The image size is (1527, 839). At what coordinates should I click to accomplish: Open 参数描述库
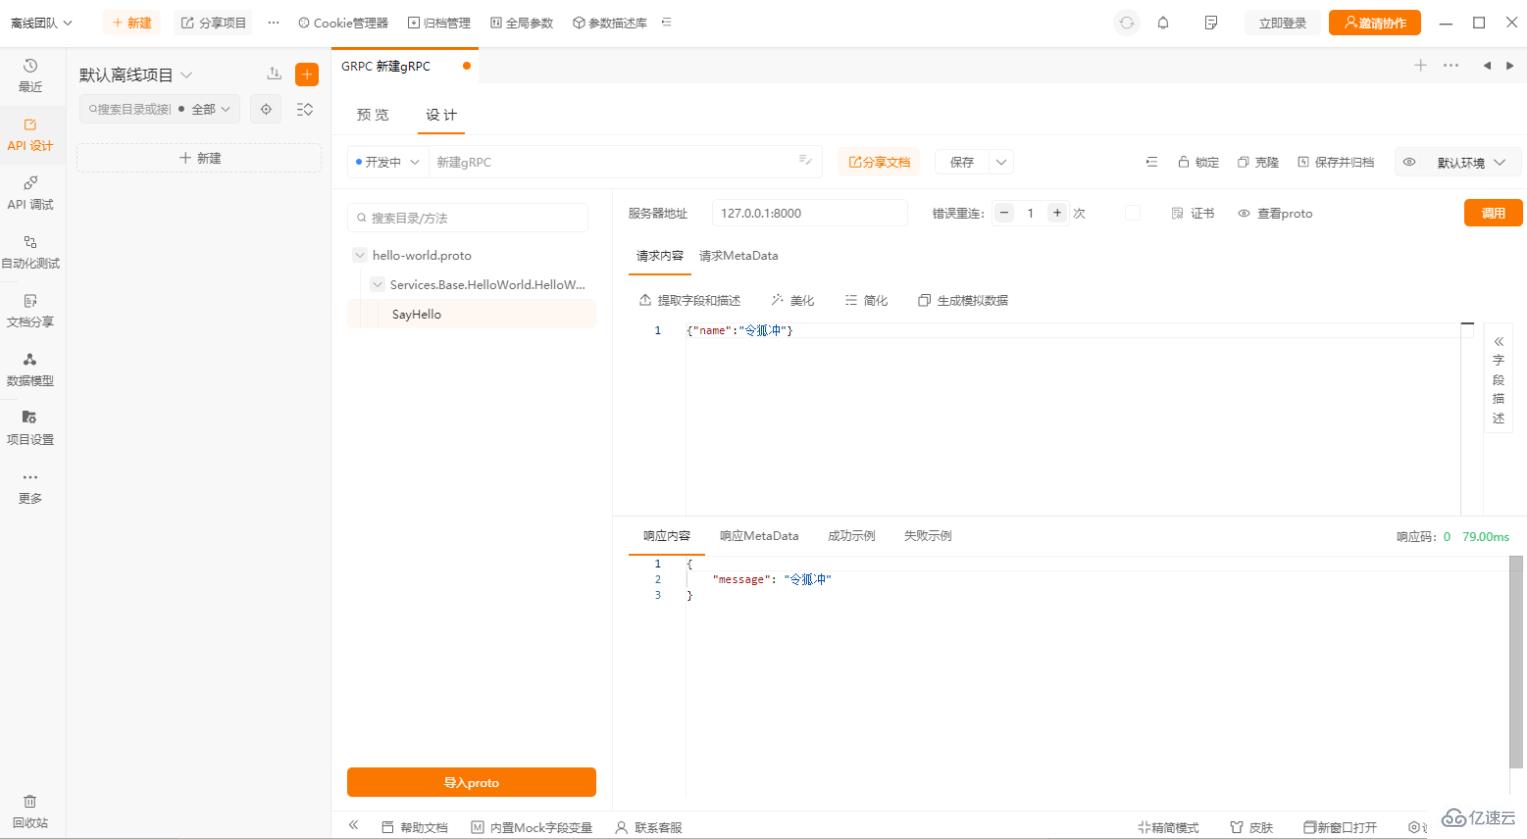(x=609, y=23)
